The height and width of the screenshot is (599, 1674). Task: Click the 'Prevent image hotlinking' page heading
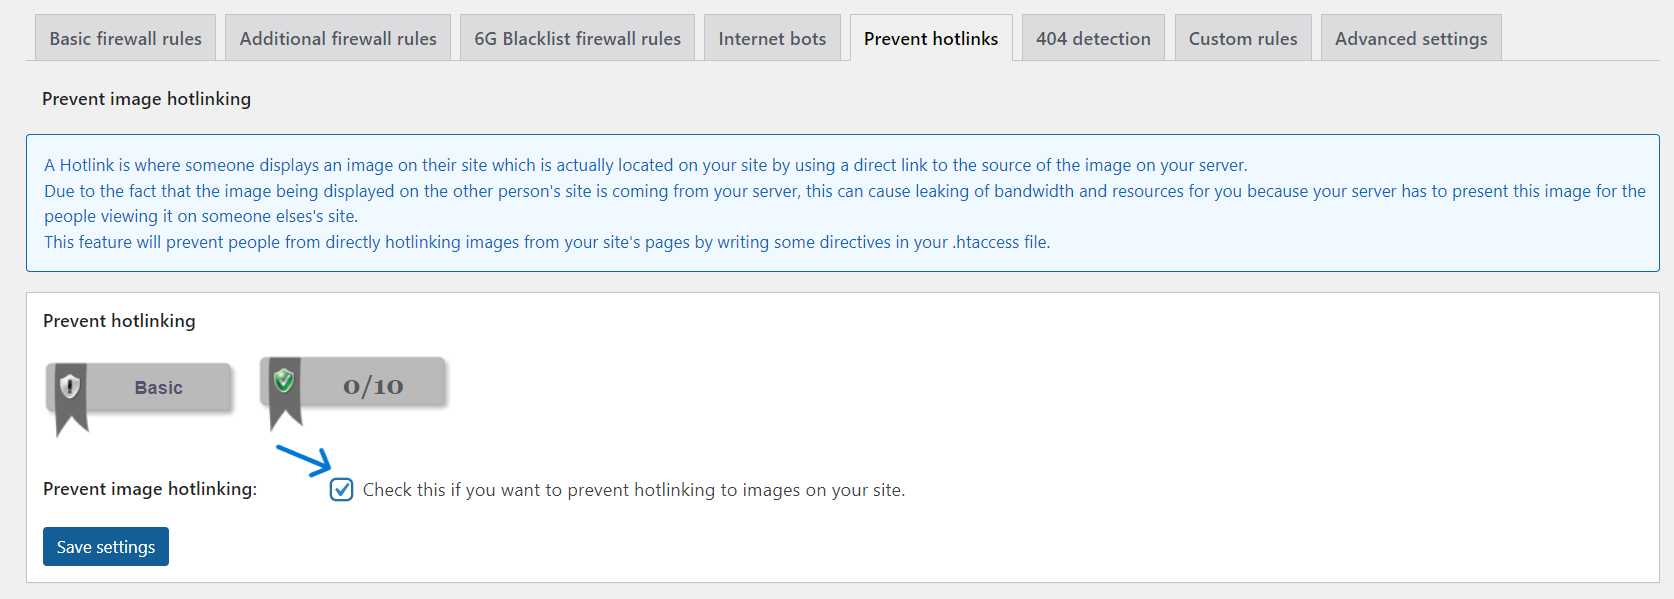(x=146, y=99)
